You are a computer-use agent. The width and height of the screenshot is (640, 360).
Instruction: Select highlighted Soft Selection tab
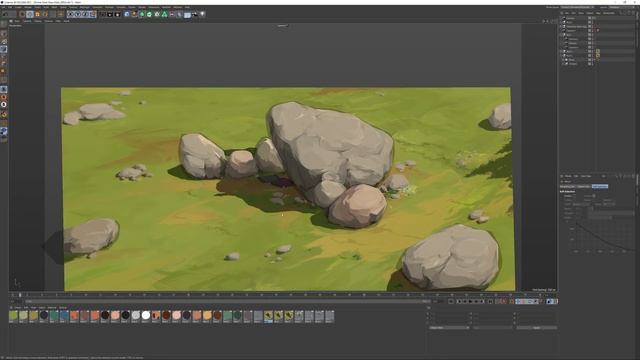coord(600,186)
